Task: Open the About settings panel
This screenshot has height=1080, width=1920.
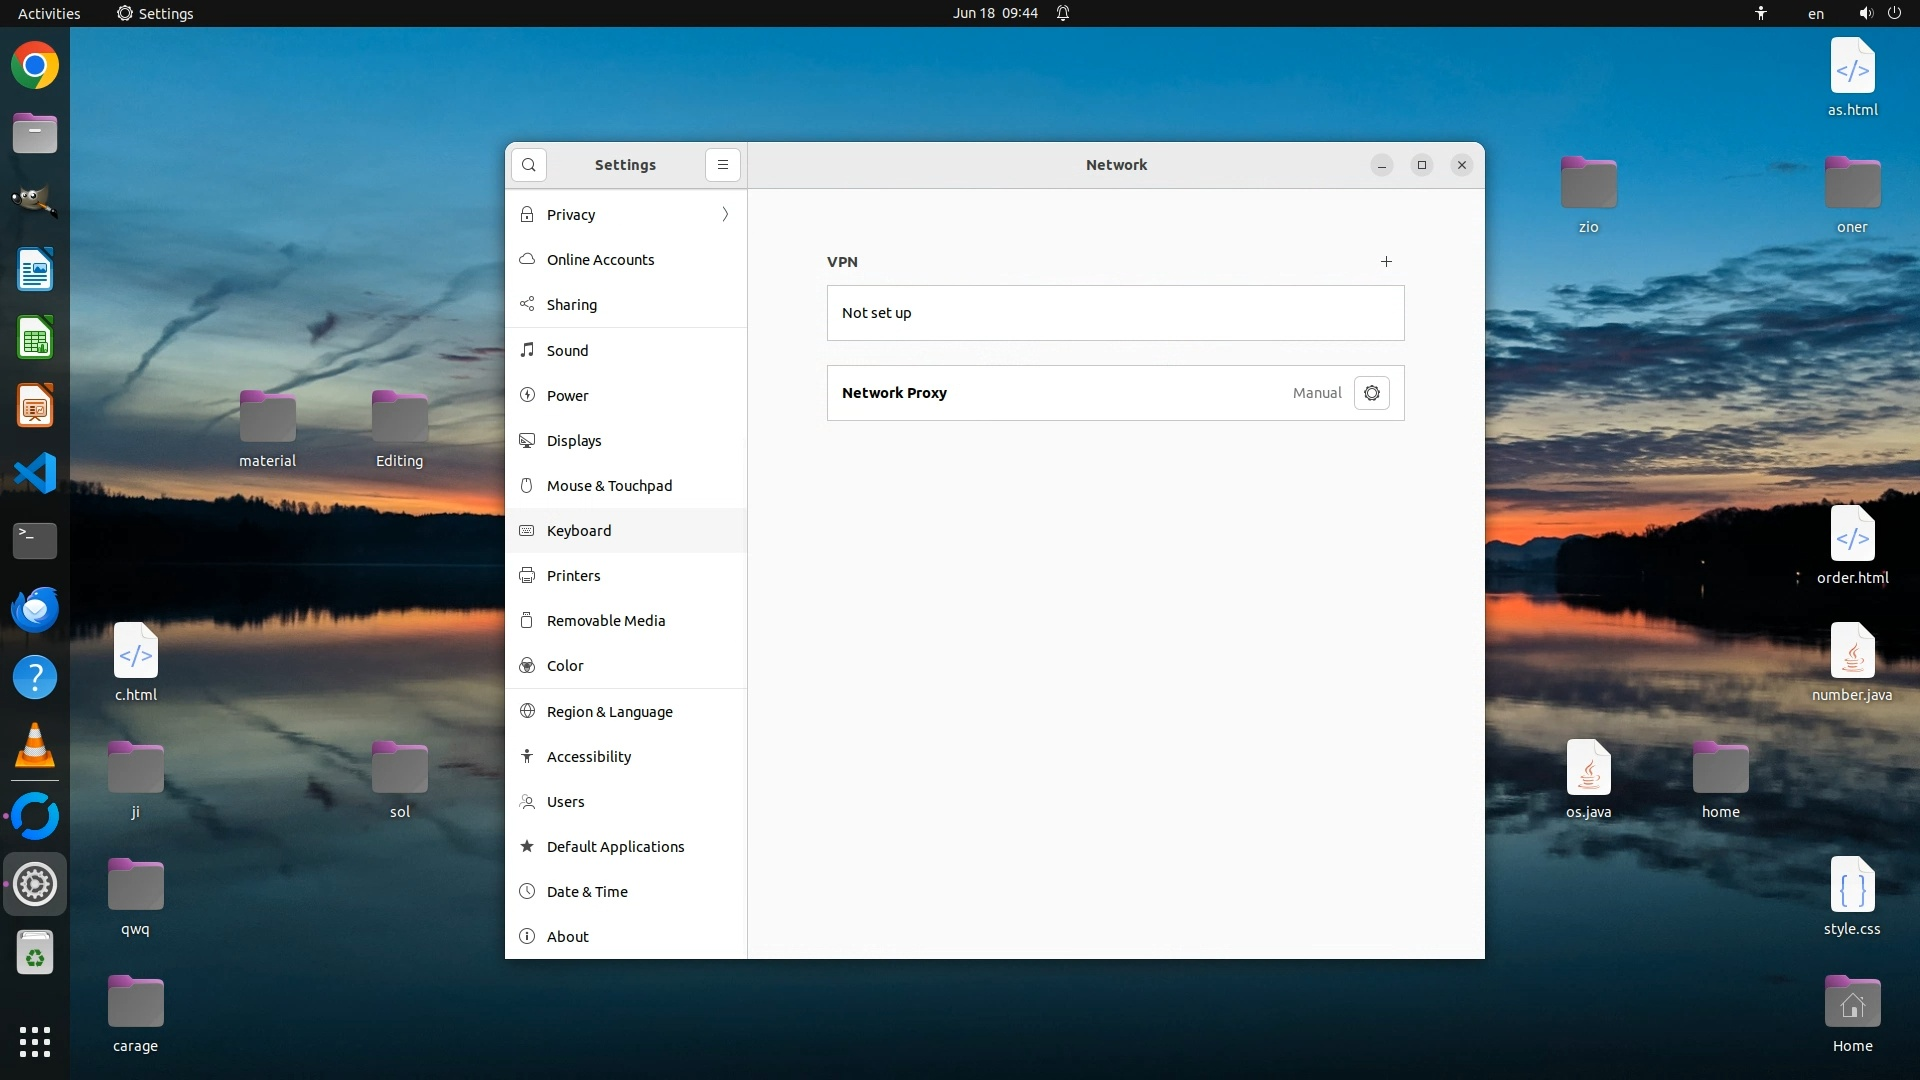Action: pyautogui.click(x=567, y=937)
